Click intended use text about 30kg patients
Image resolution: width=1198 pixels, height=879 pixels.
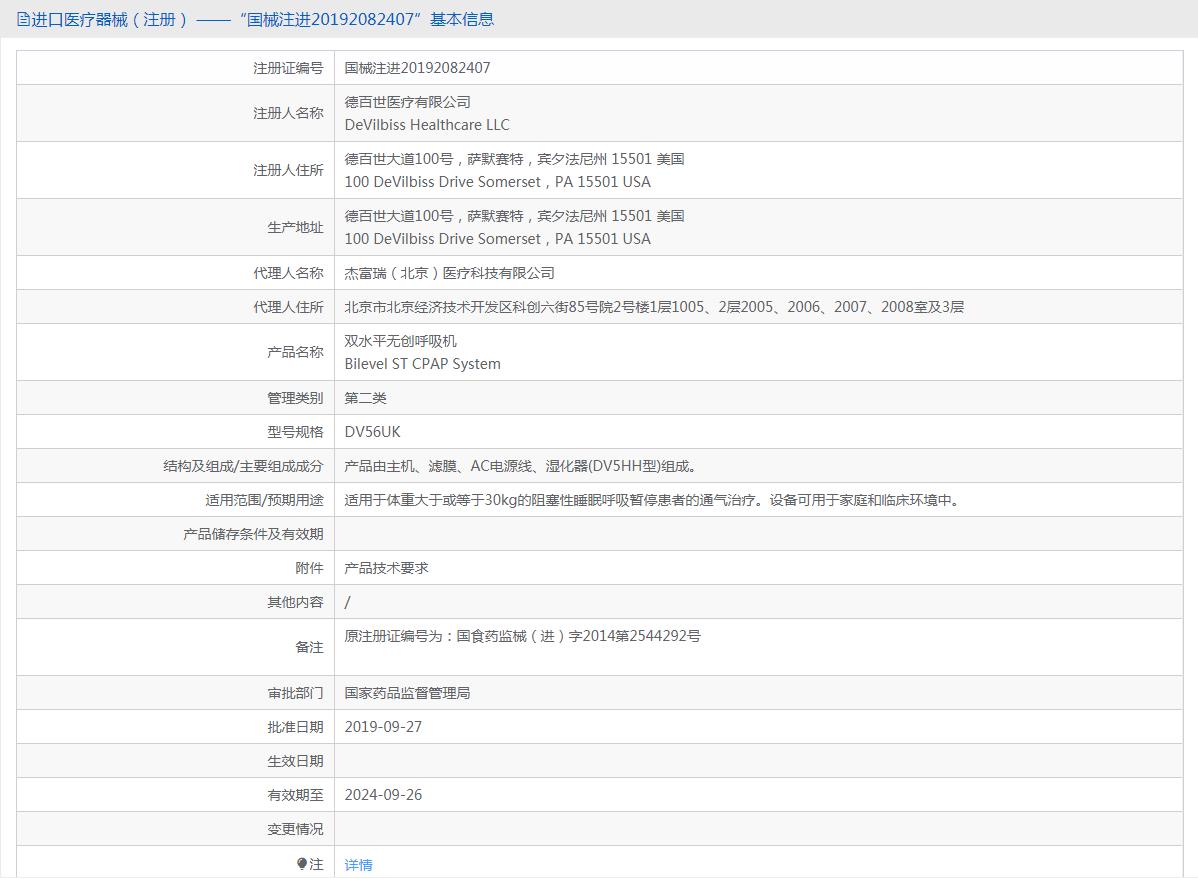click(x=654, y=500)
